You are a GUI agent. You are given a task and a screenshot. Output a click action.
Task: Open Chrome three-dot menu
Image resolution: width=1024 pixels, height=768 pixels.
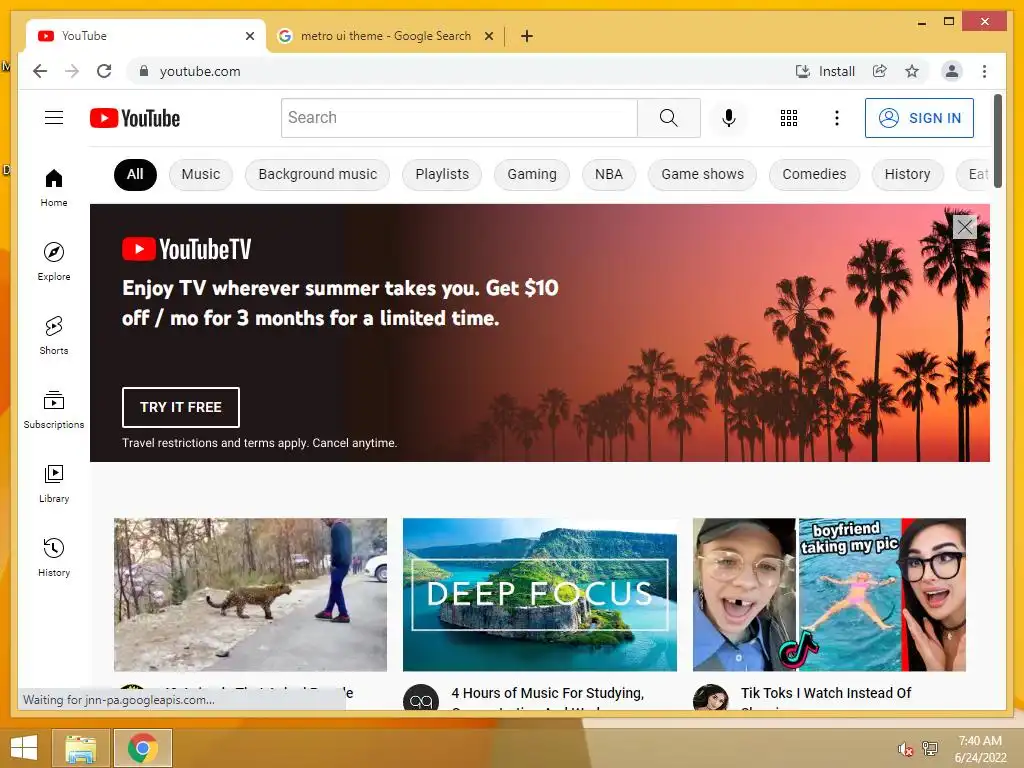(x=984, y=71)
